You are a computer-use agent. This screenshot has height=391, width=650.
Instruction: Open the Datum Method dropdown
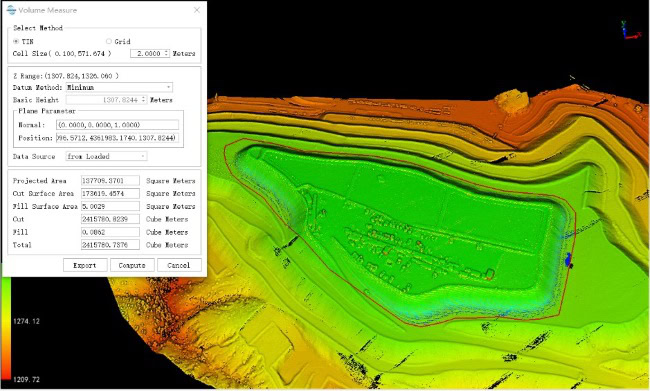(x=119, y=87)
